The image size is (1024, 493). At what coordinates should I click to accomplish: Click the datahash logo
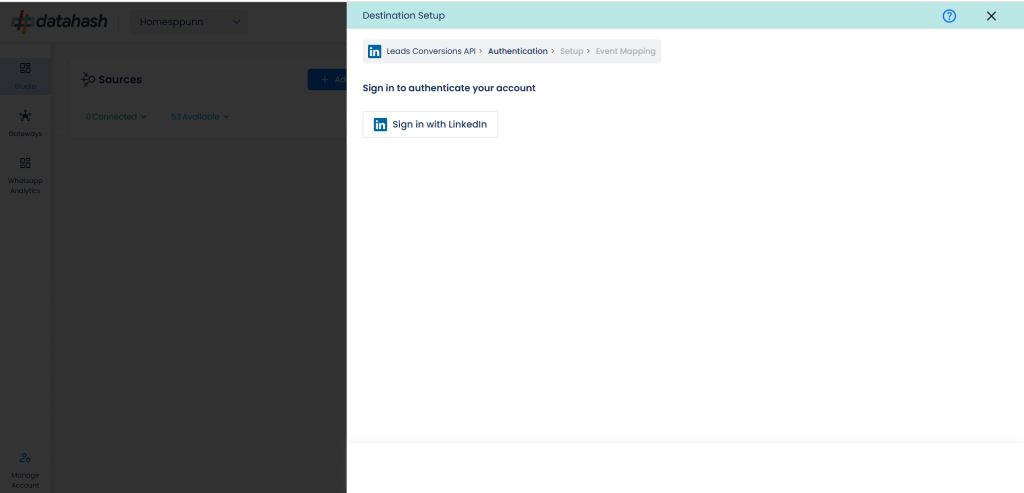[x=59, y=22]
